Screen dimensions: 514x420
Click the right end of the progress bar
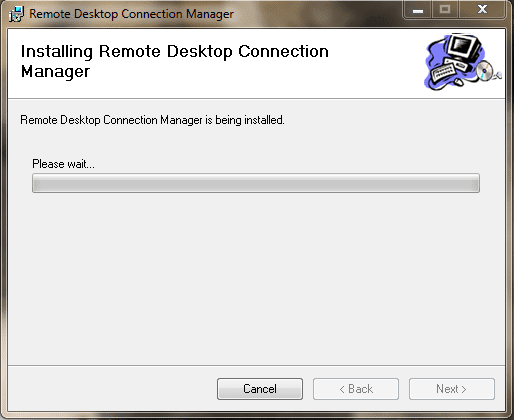475,183
